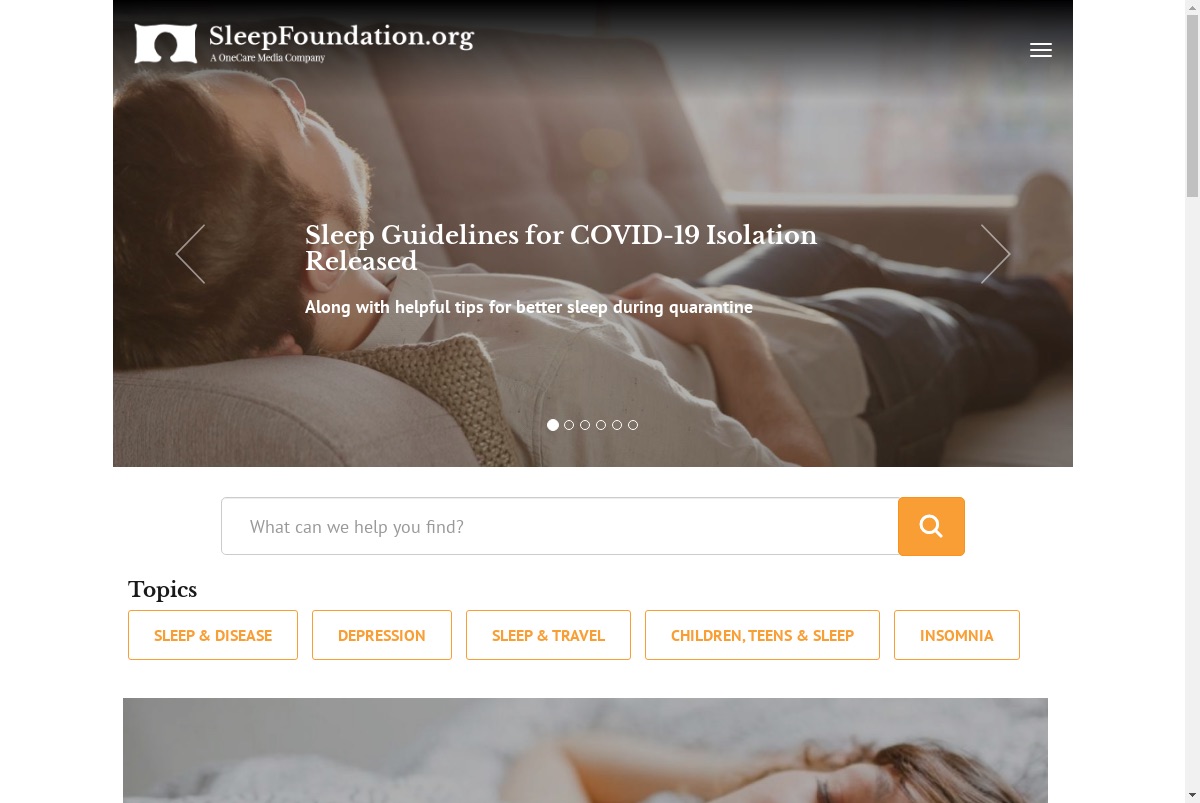
Task: Advance carousel with the right arrow
Action: tap(995, 254)
